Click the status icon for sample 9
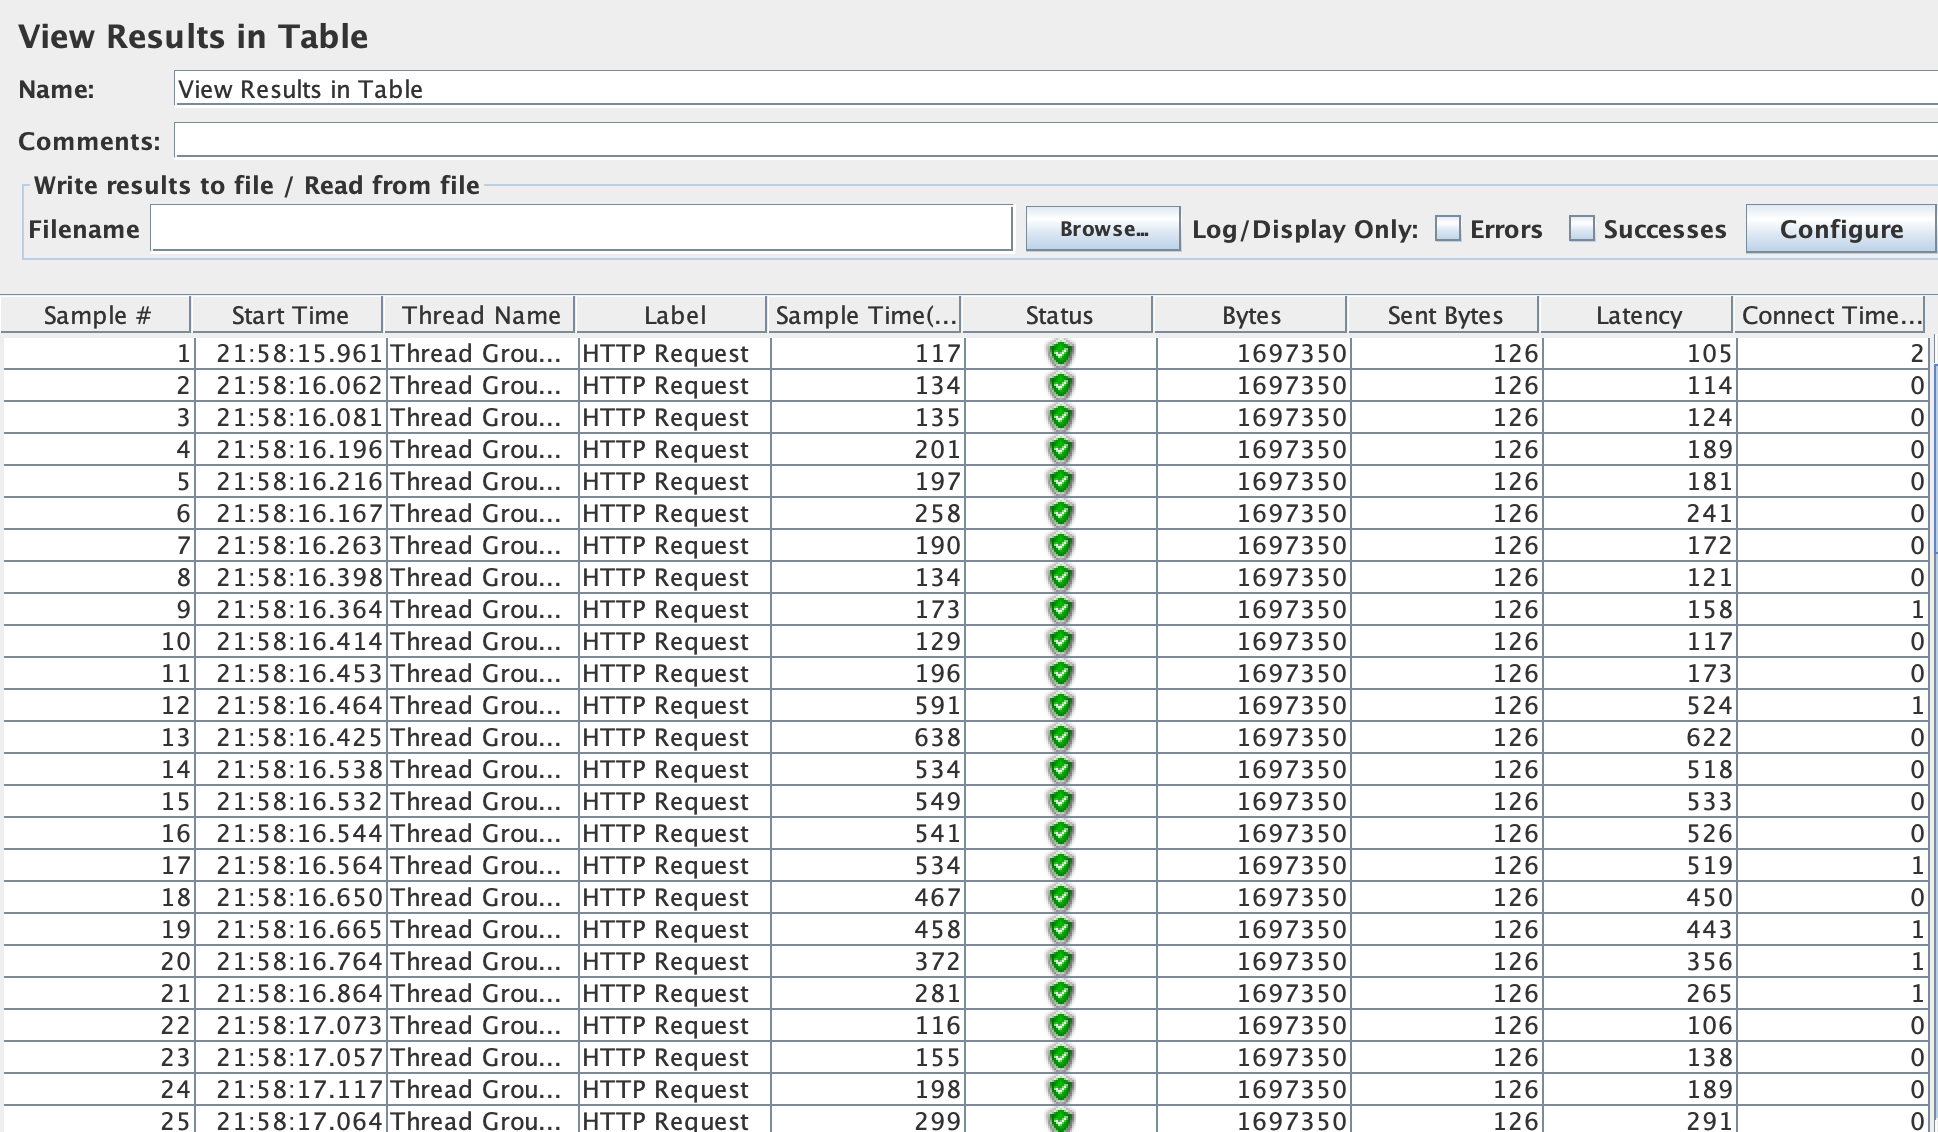The height and width of the screenshot is (1132, 1938). pyautogui.click(x=1060, y=609)
